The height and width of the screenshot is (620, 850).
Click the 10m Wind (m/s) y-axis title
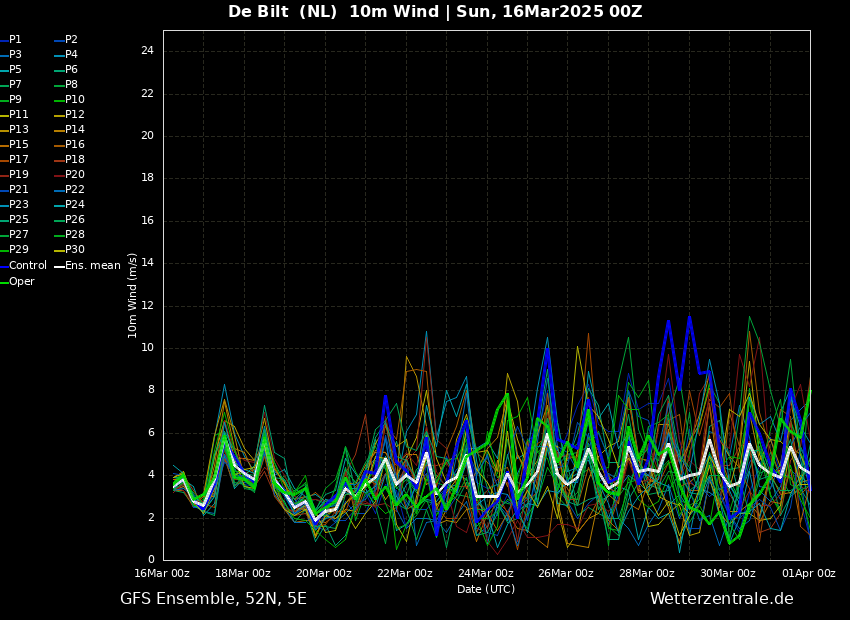[133, 295]
